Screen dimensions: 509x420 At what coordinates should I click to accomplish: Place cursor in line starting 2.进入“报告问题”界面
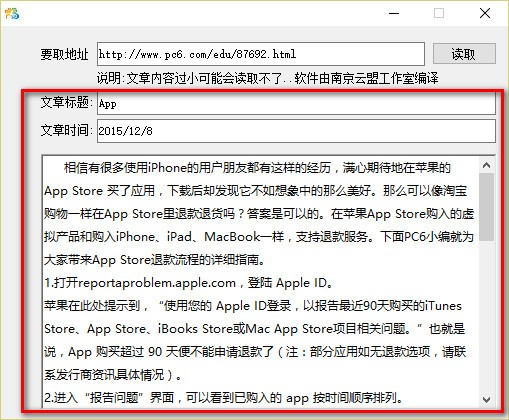click(x=223, y=397)
